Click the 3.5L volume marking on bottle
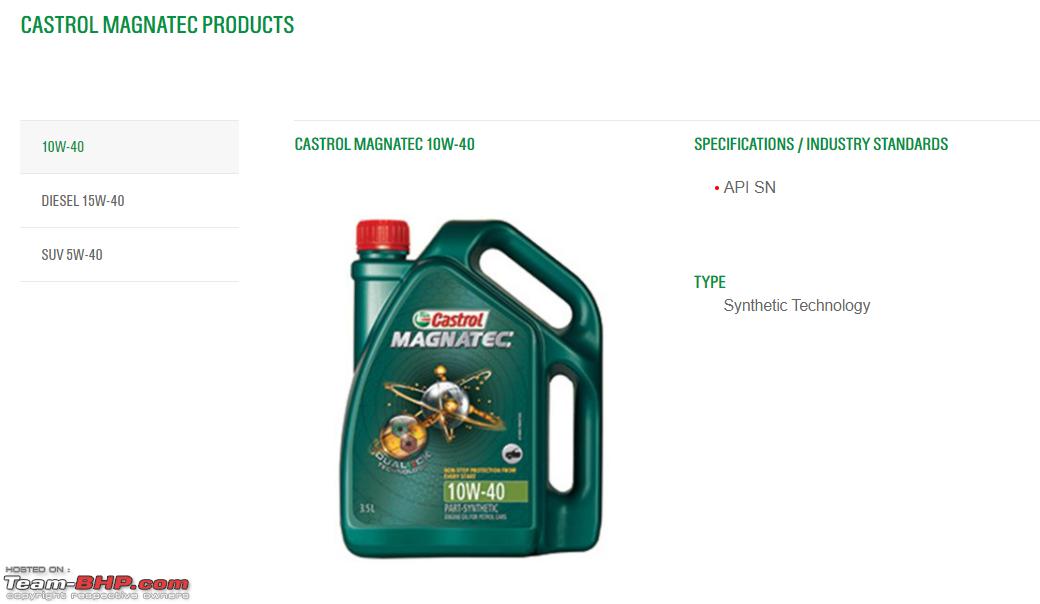The image size is (1040, 604). (x=367, y=509)
